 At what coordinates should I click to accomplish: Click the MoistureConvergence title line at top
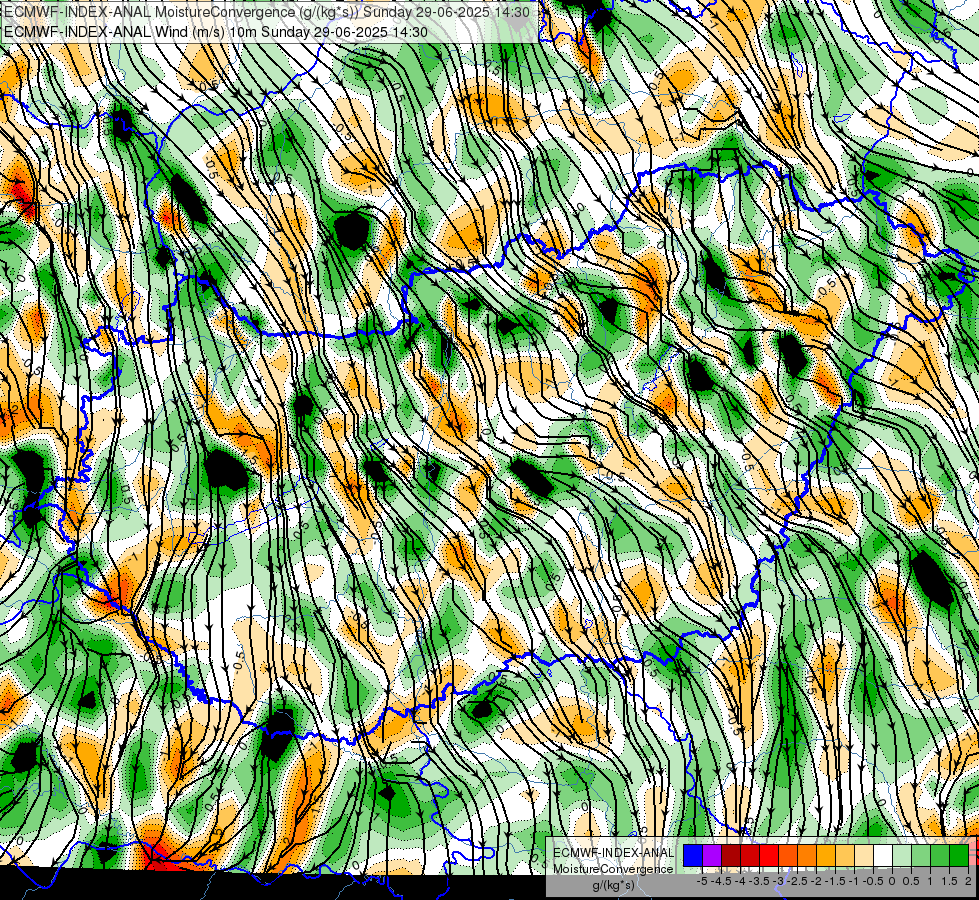(267, 12)
